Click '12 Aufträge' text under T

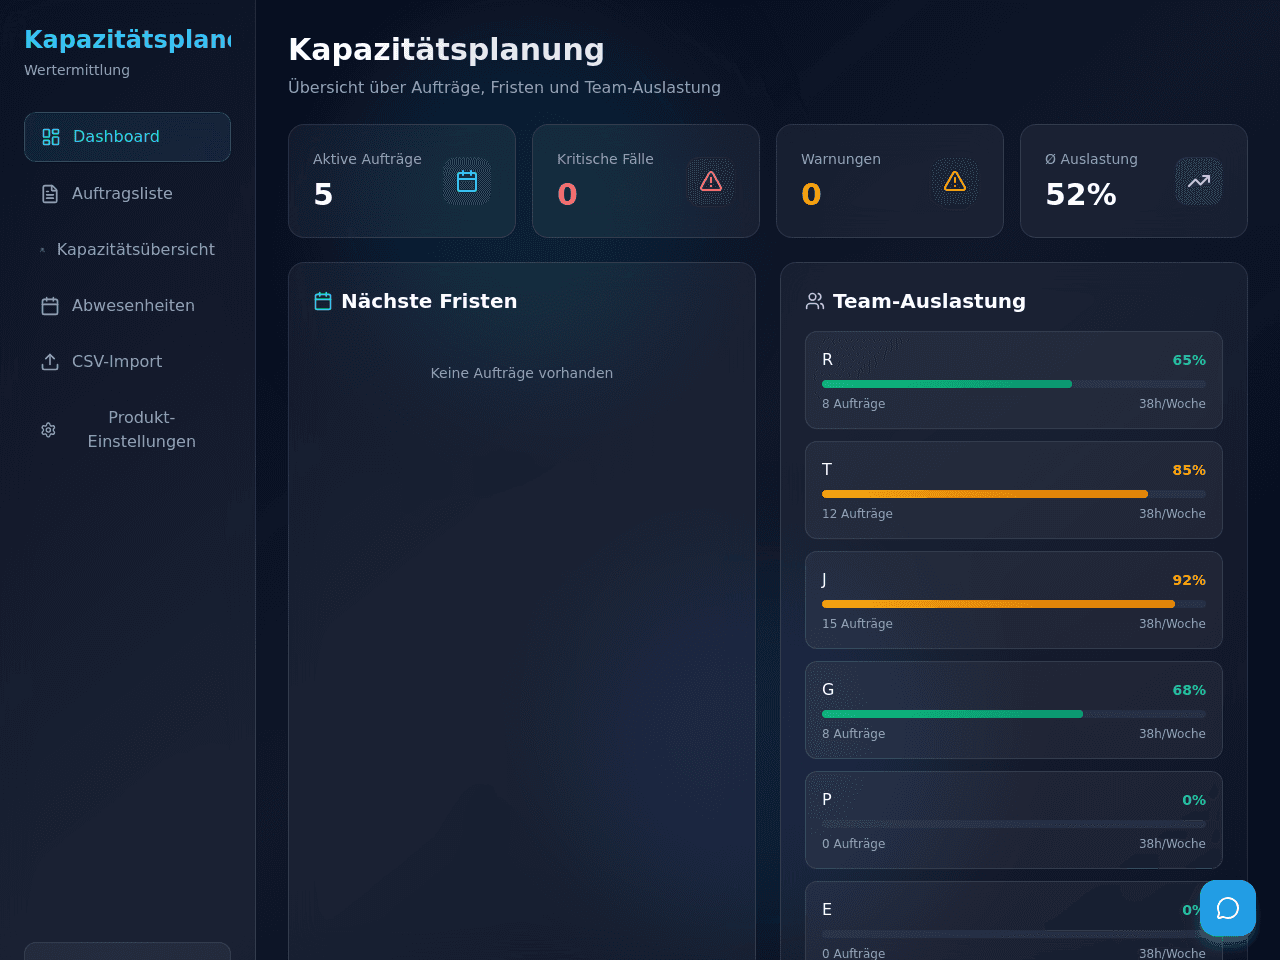(857, 514)
